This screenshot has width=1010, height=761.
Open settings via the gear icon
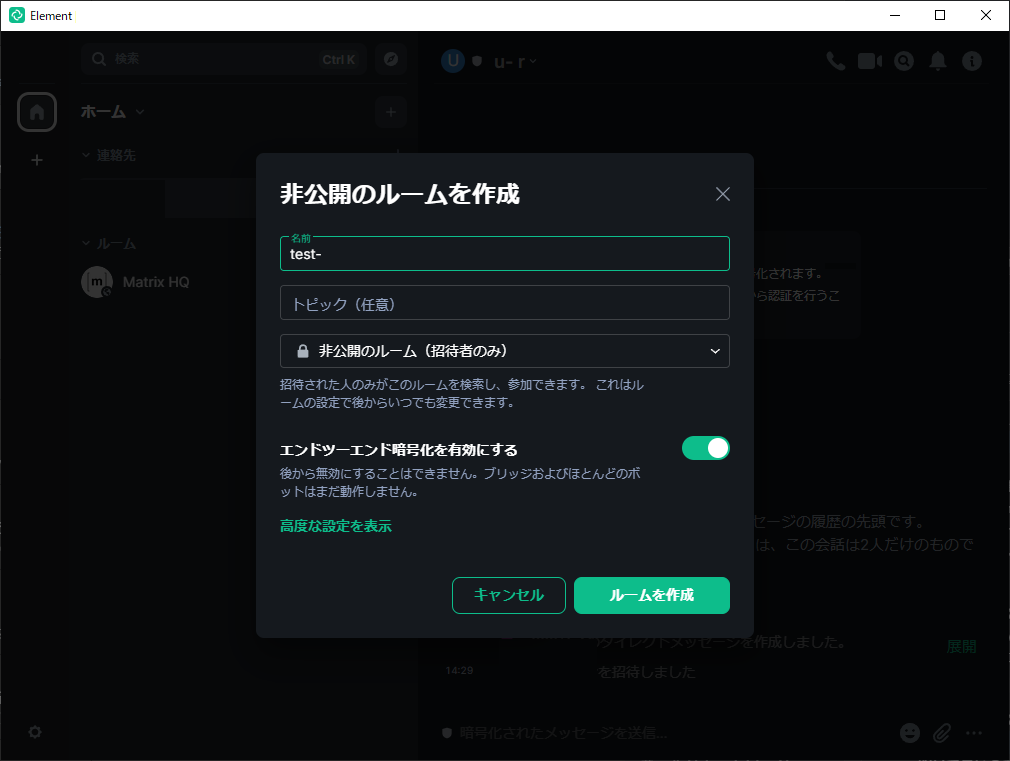(34, 732)
